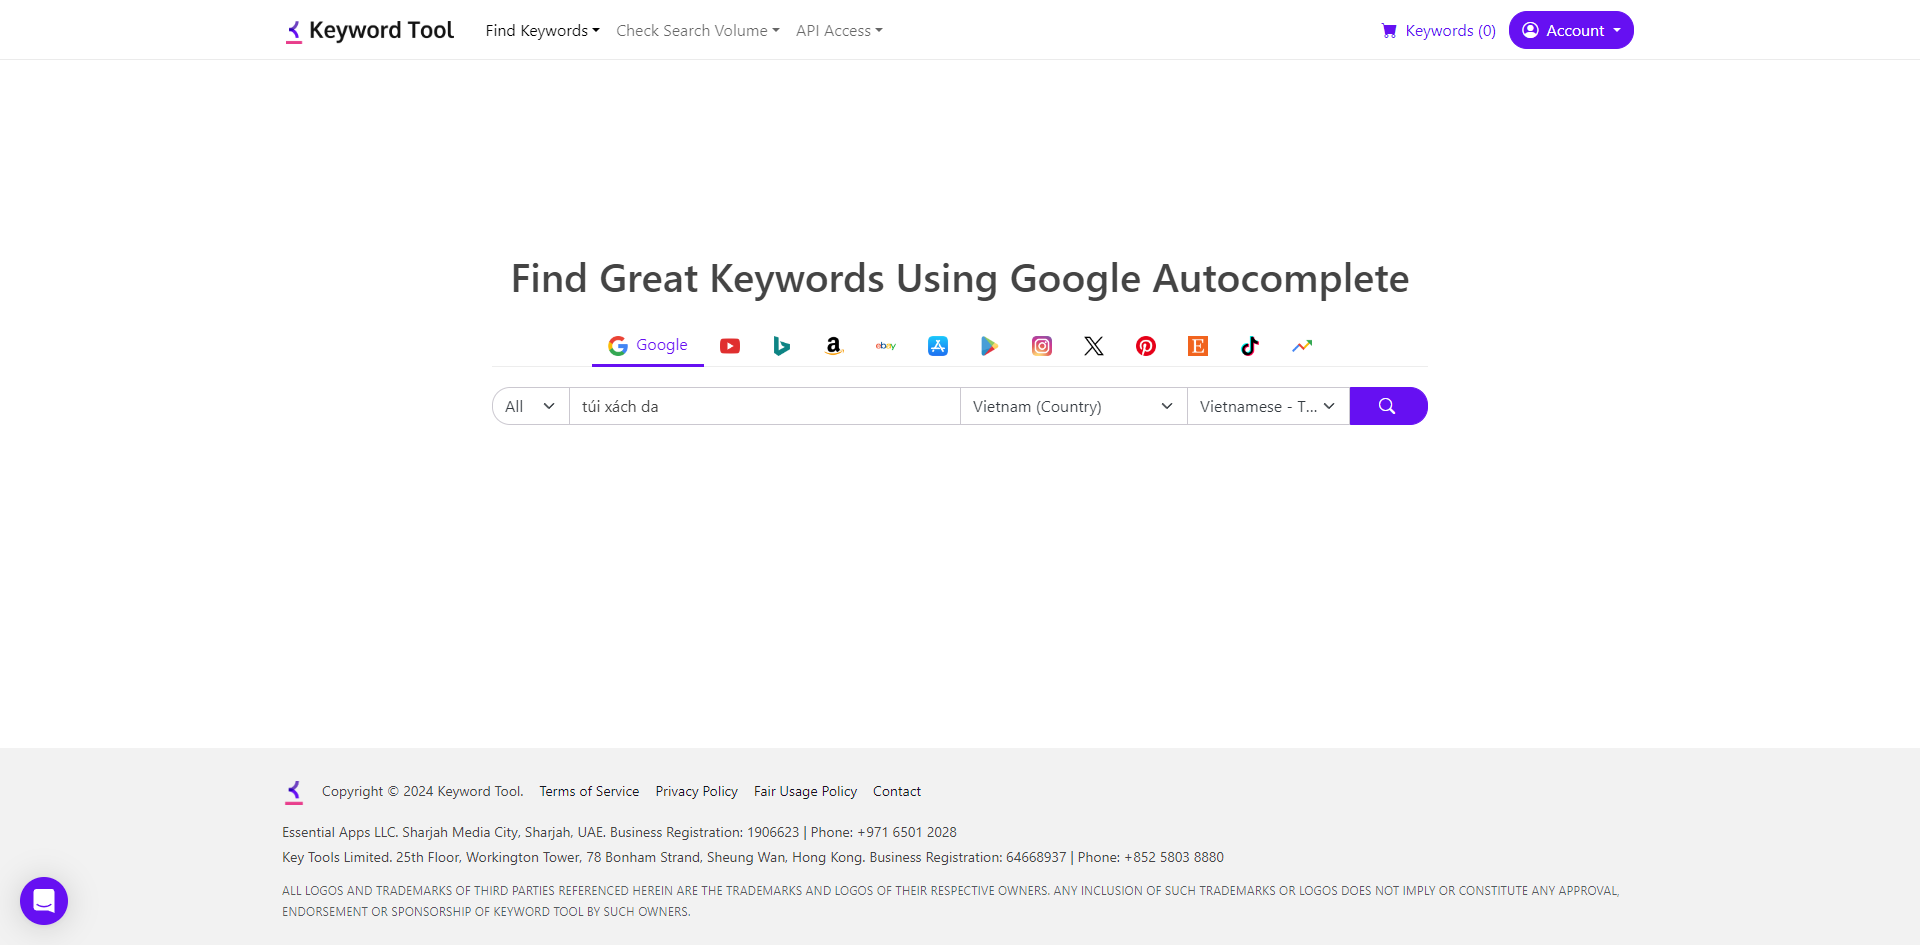Viewport: 1920px width, 945px height.
Task: Open the All search type dropdown
Action: [531, 406]
